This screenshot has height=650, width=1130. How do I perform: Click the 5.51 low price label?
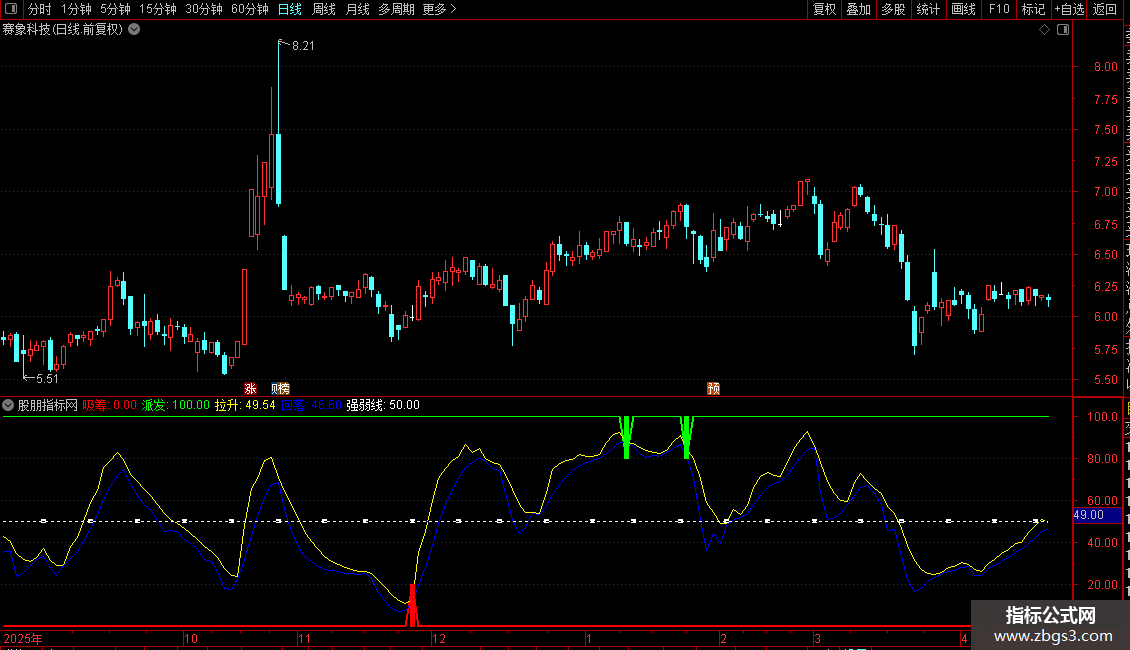(x=47, y=379)
